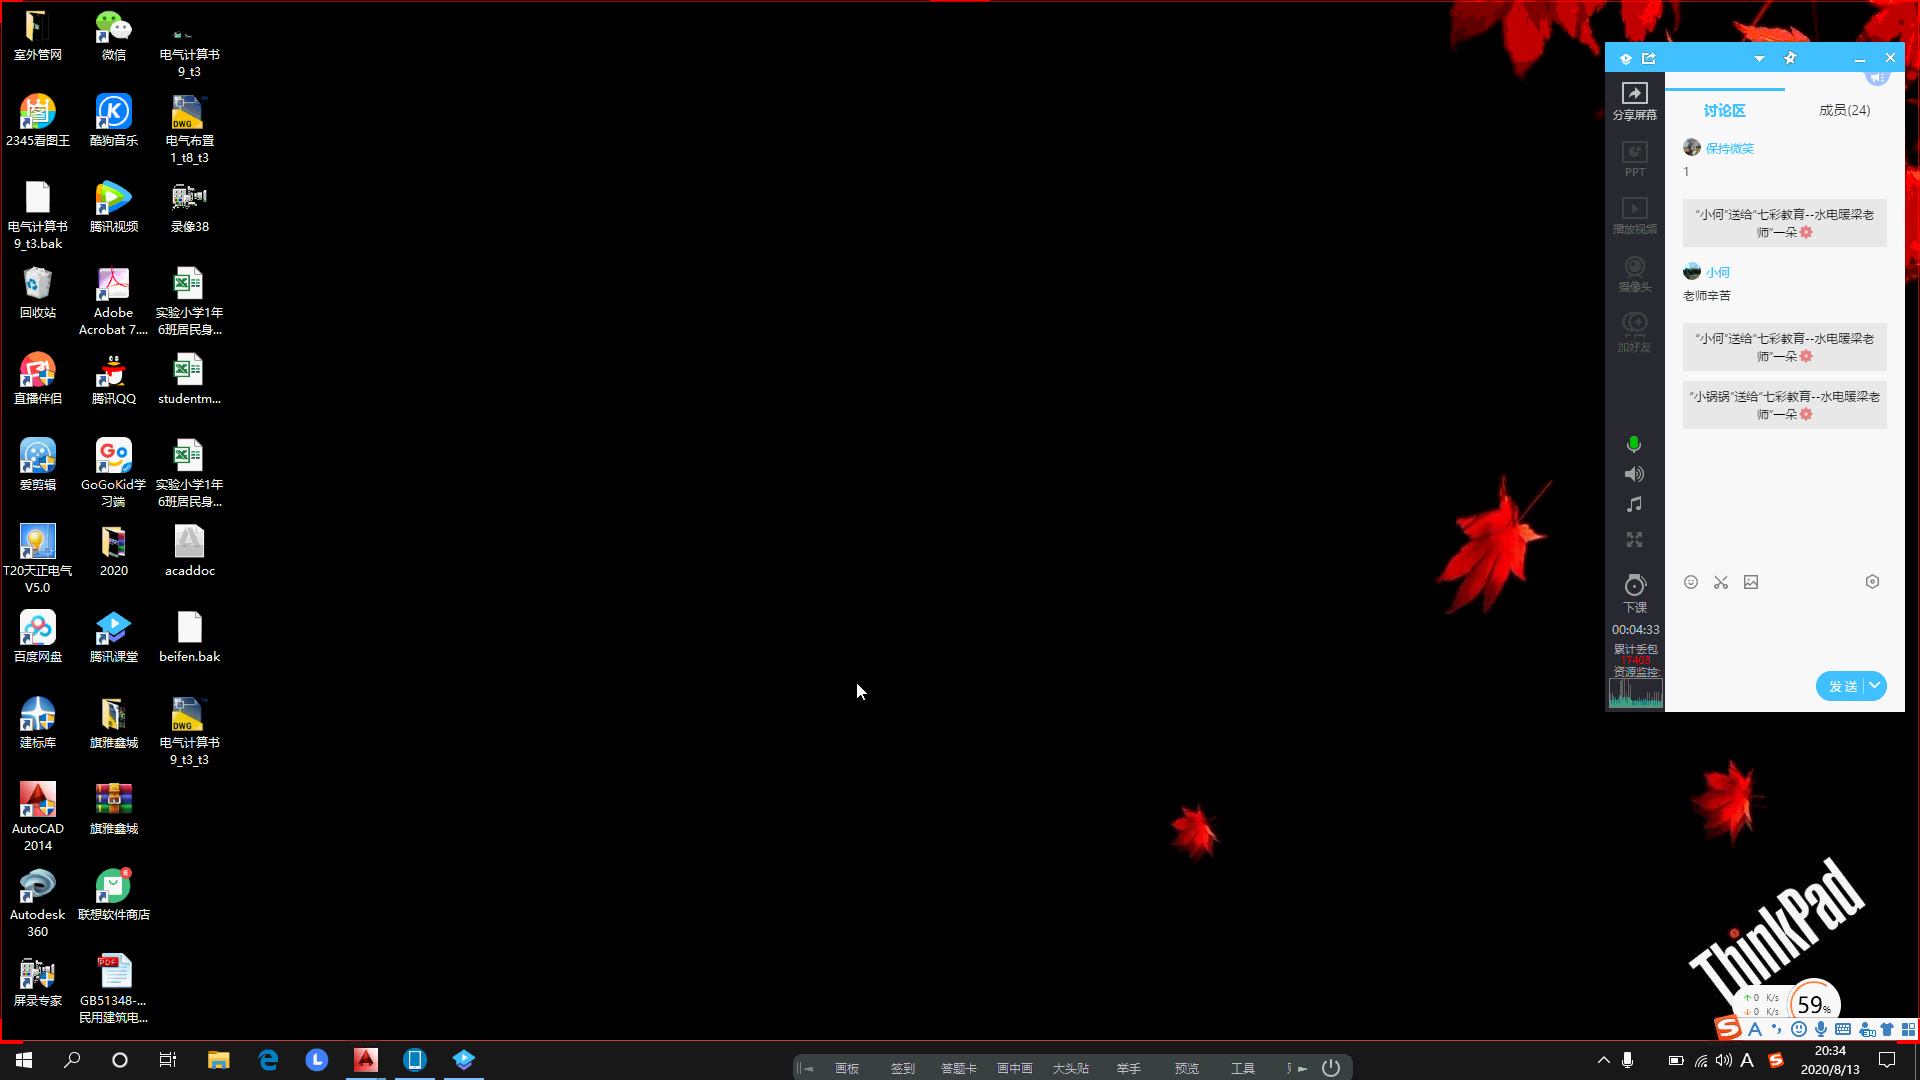Click the 画板 drawing board toolbar item
Image resolution: width=1920 pixels, height=1080 pixels.
pos(847,1068)
